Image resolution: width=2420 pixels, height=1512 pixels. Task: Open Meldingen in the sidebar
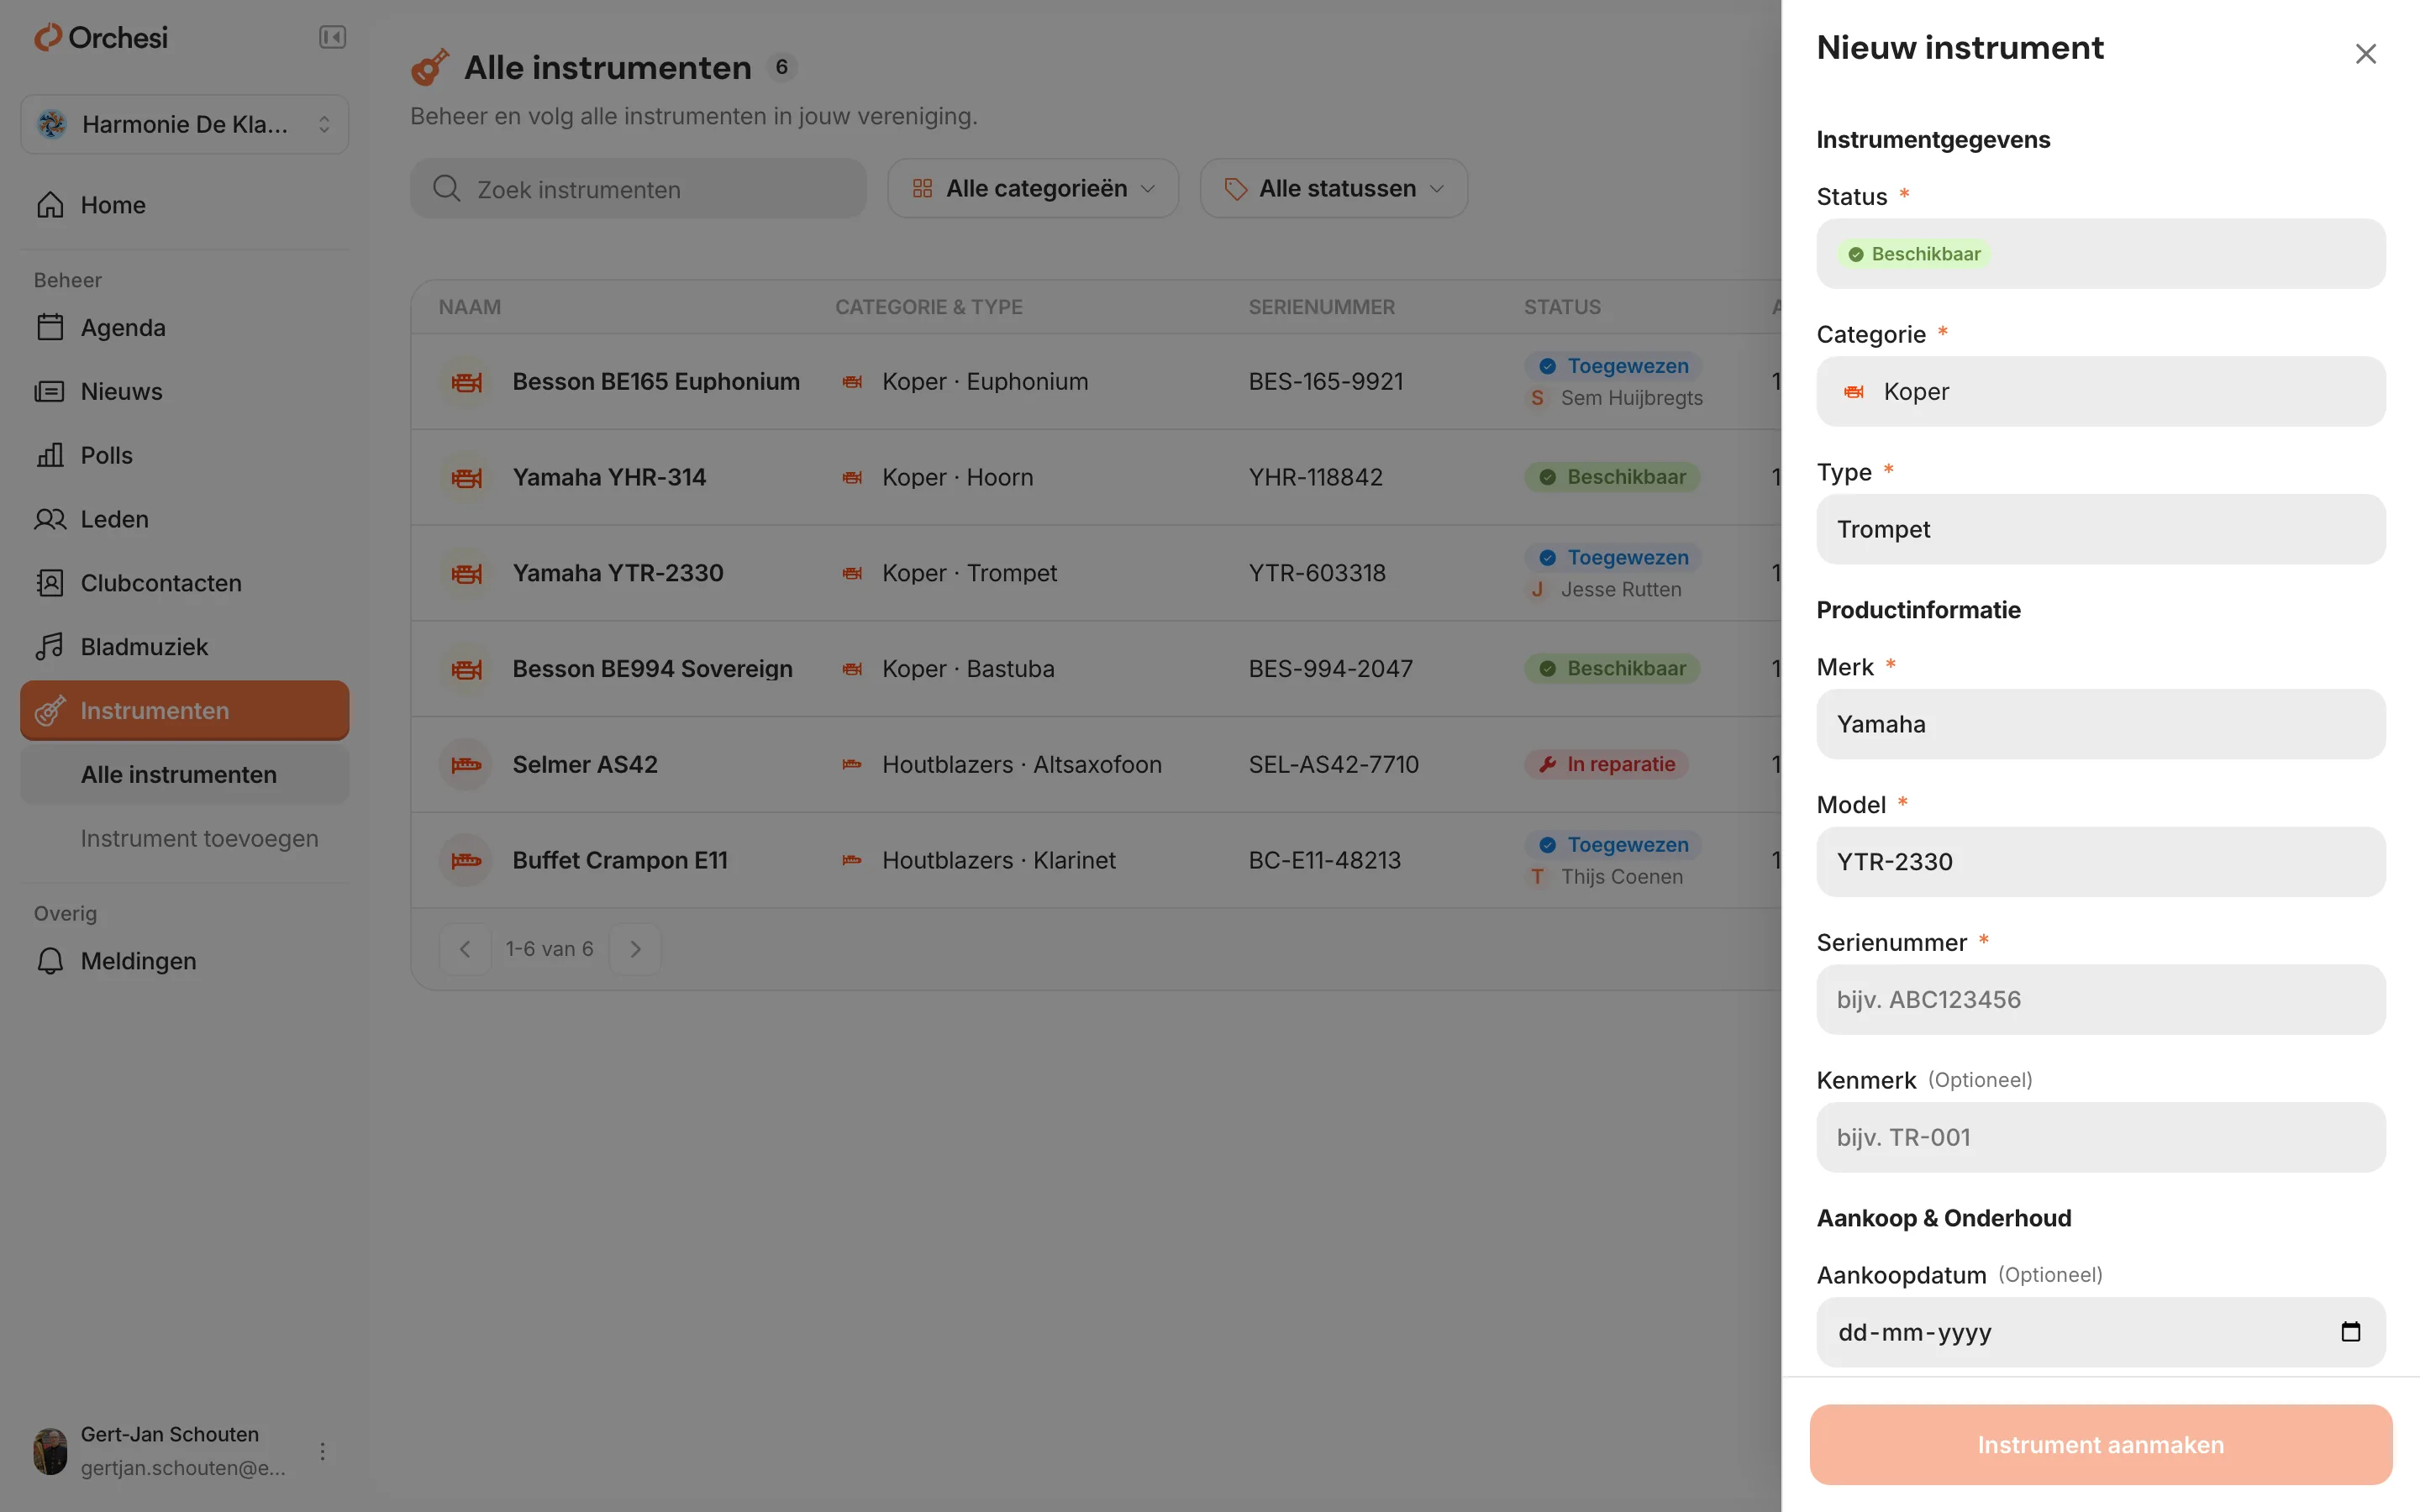click(185, 961)
